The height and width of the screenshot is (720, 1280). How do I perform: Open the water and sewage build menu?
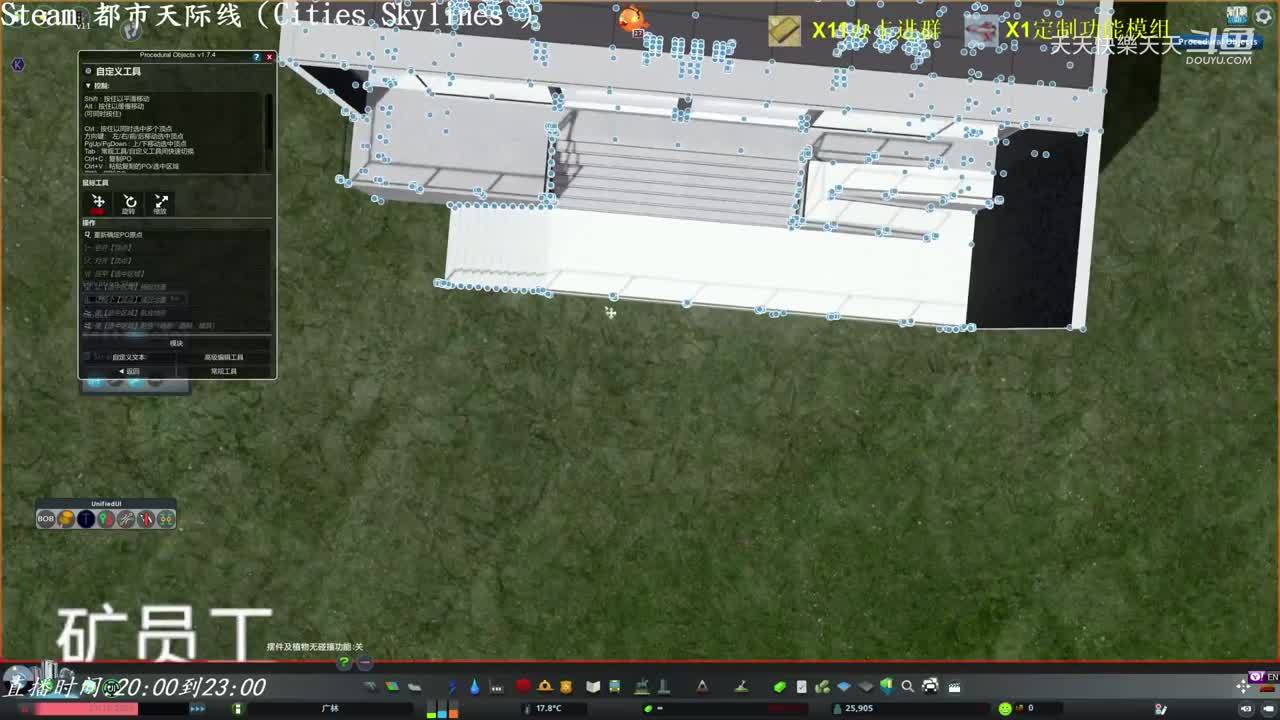click(x=474, y=686)
